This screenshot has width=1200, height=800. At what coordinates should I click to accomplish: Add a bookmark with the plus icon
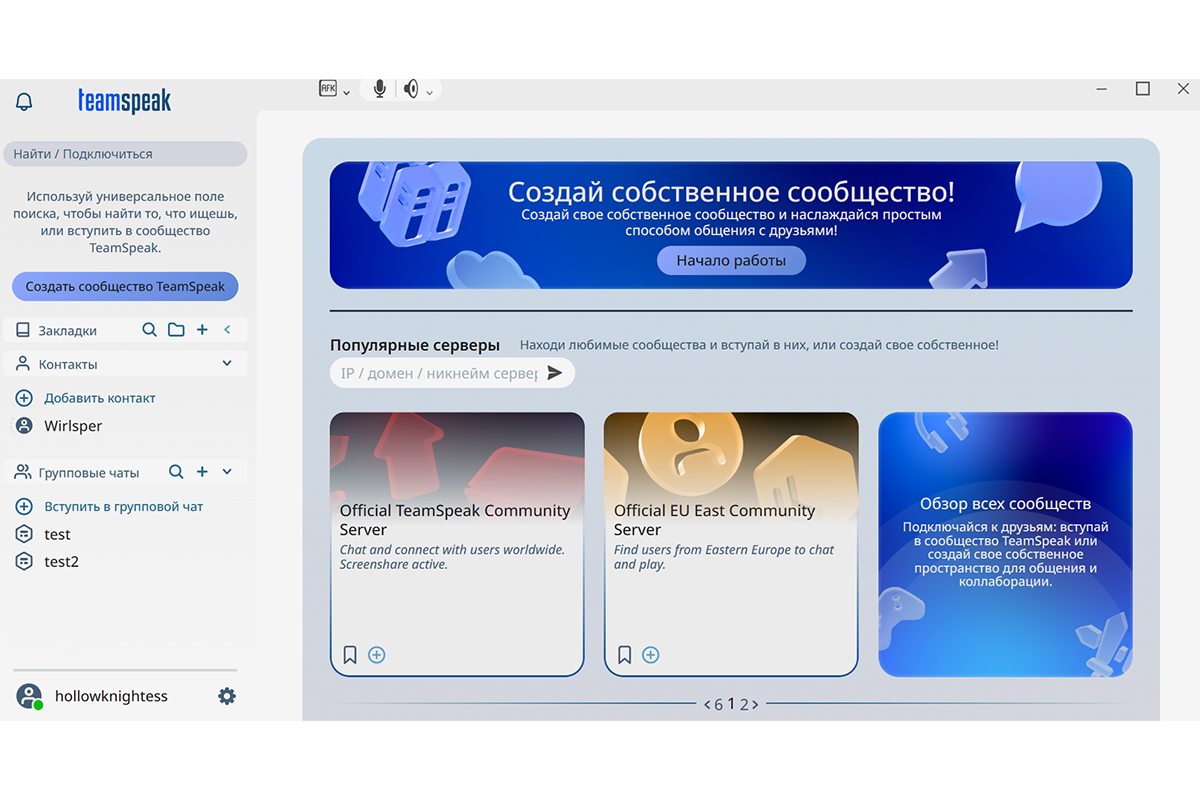tap(202, 330)
